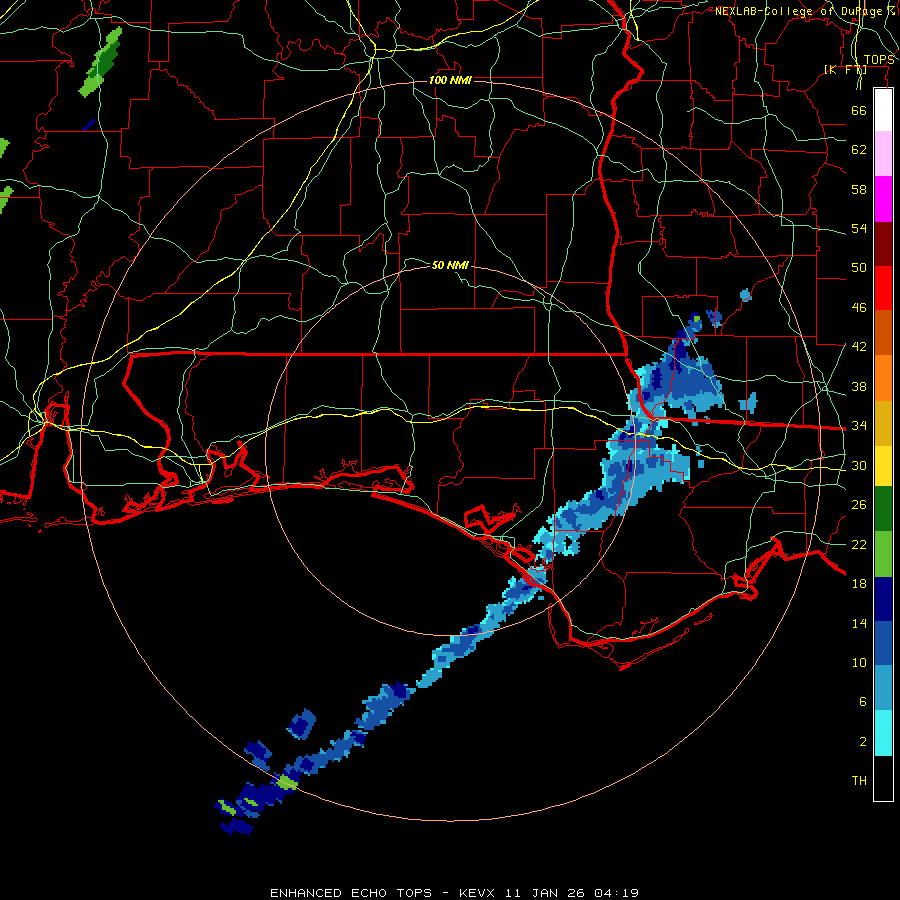Click the 2 label on the scale

(x=862, y=742)
